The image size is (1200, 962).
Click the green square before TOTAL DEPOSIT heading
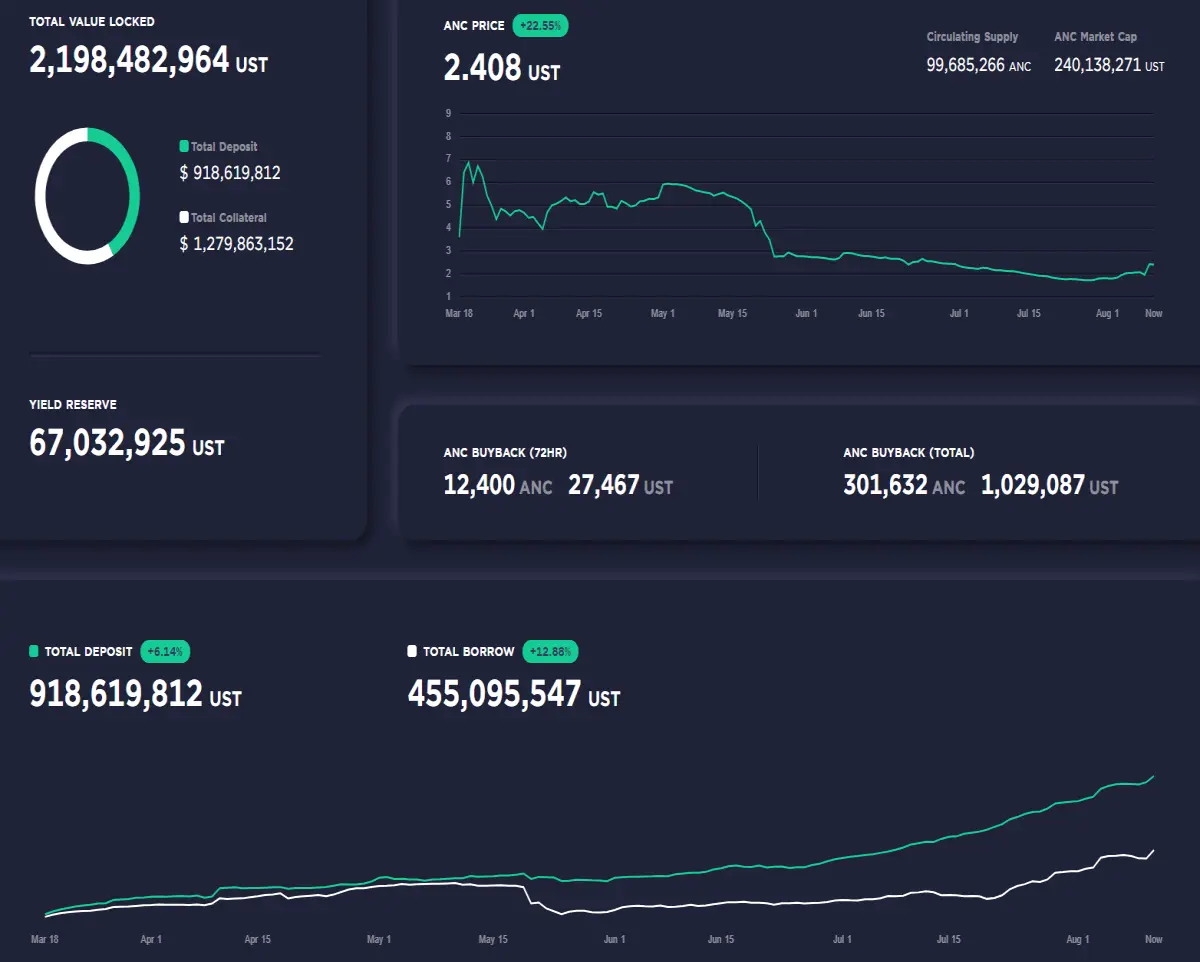[34, 651]
